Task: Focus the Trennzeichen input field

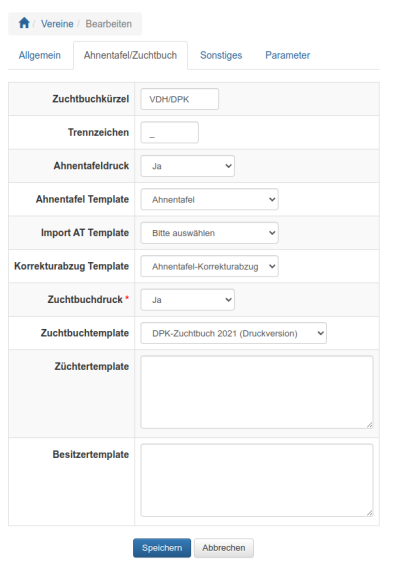Action: point(170,133)
